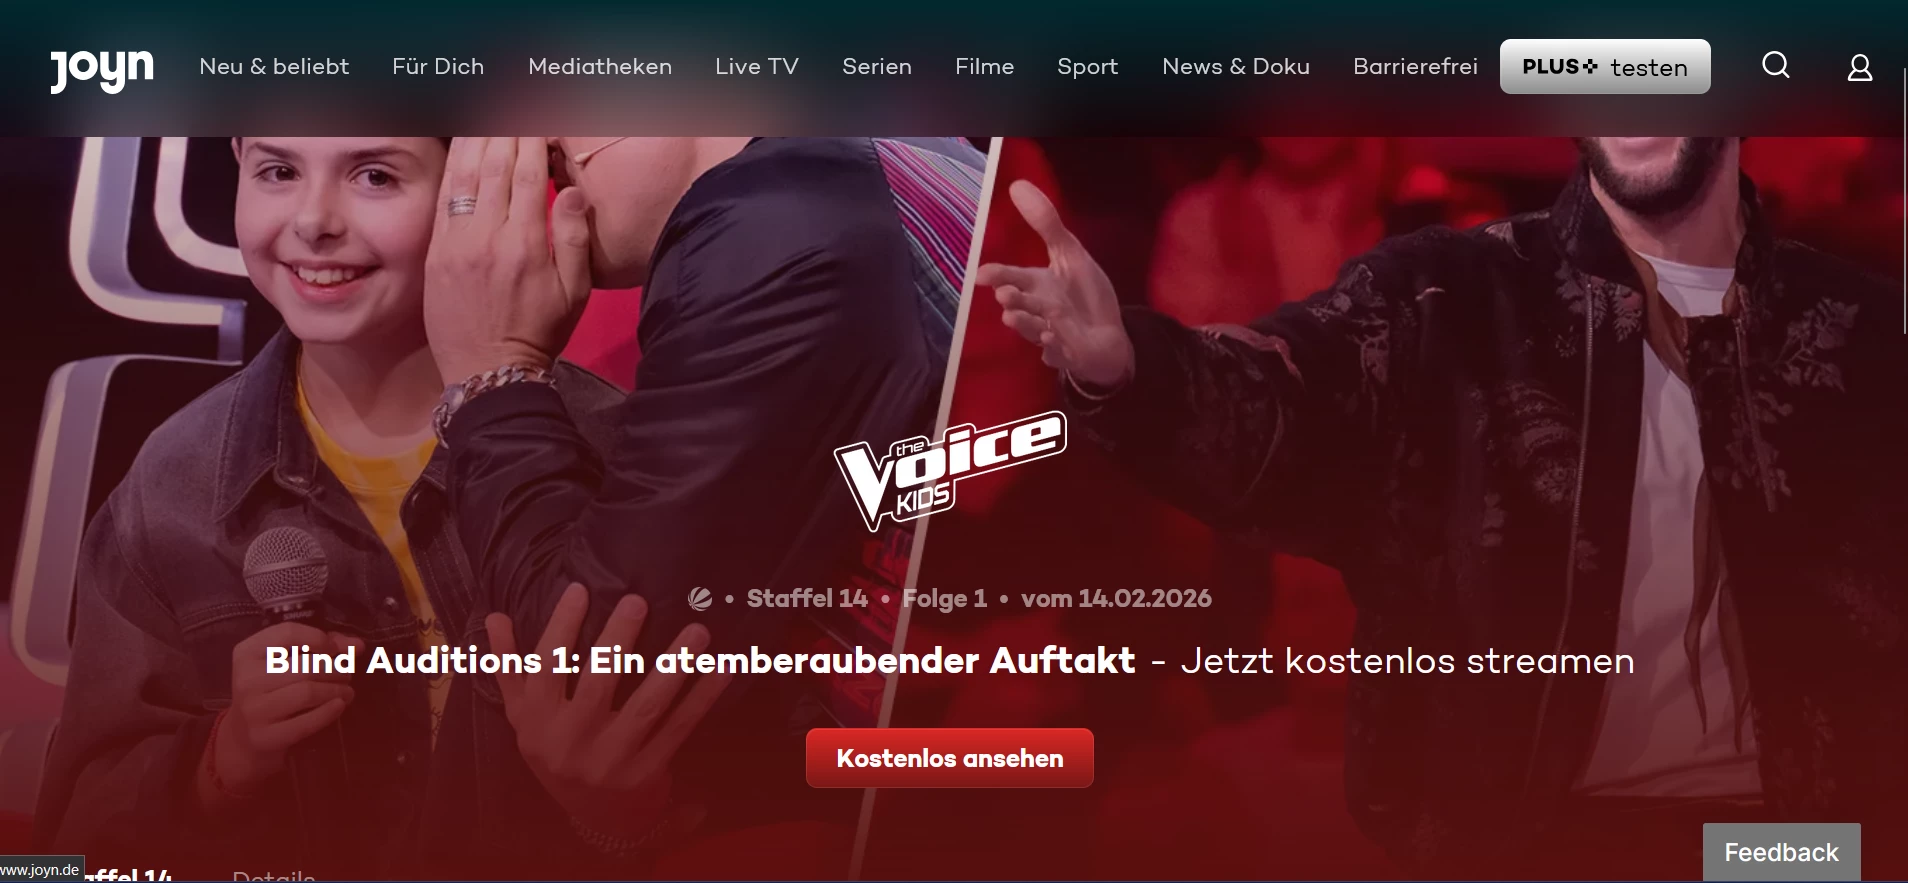Click the Joyn logo

click(102, 69)
